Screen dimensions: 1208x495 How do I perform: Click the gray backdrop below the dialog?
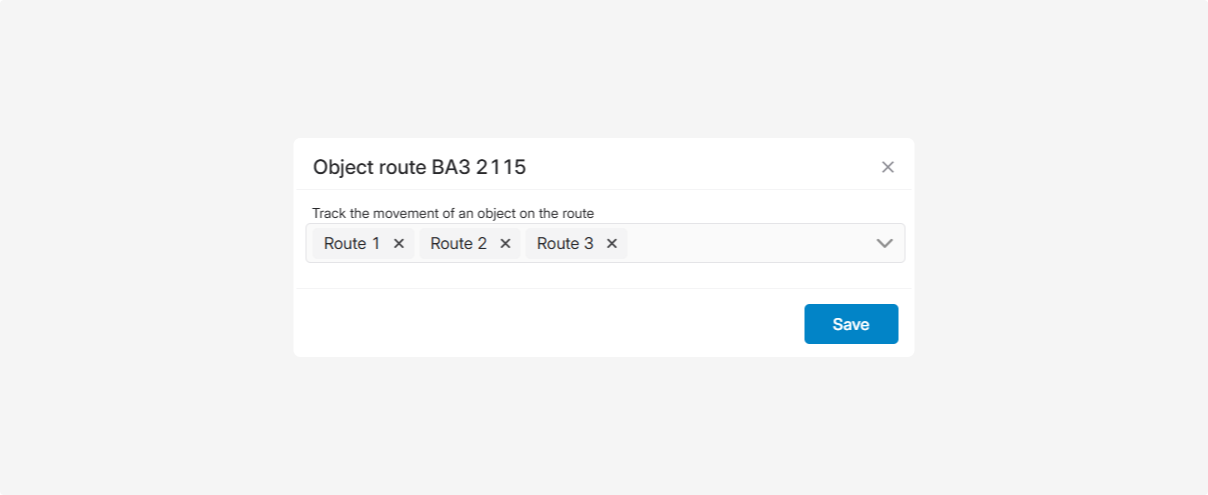point(604,425)
